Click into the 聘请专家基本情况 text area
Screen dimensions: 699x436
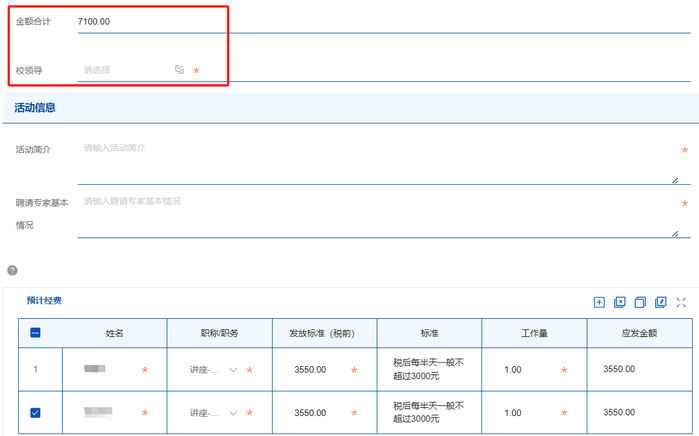click(375, 214)
